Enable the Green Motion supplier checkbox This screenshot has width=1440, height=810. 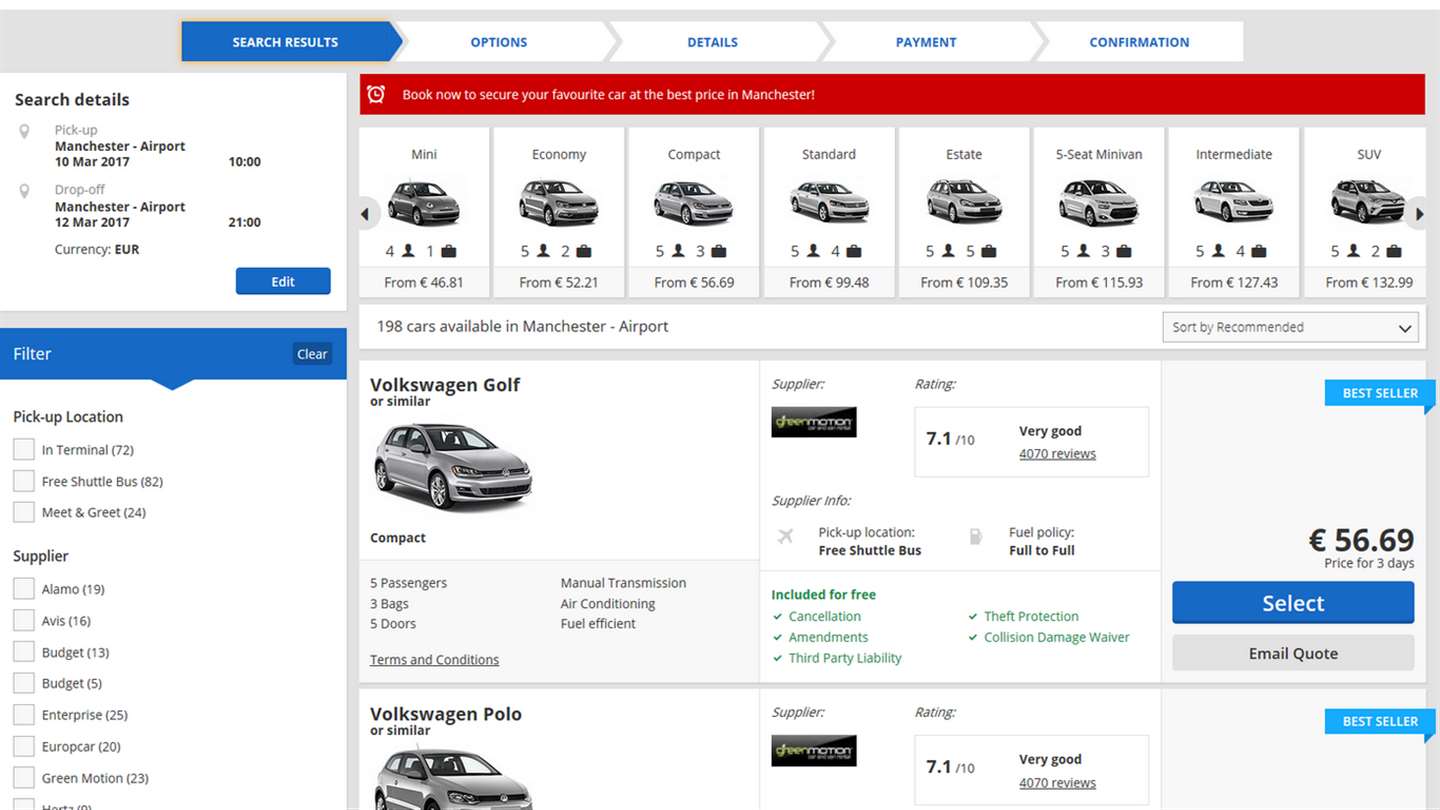click(x=24, y=778)
